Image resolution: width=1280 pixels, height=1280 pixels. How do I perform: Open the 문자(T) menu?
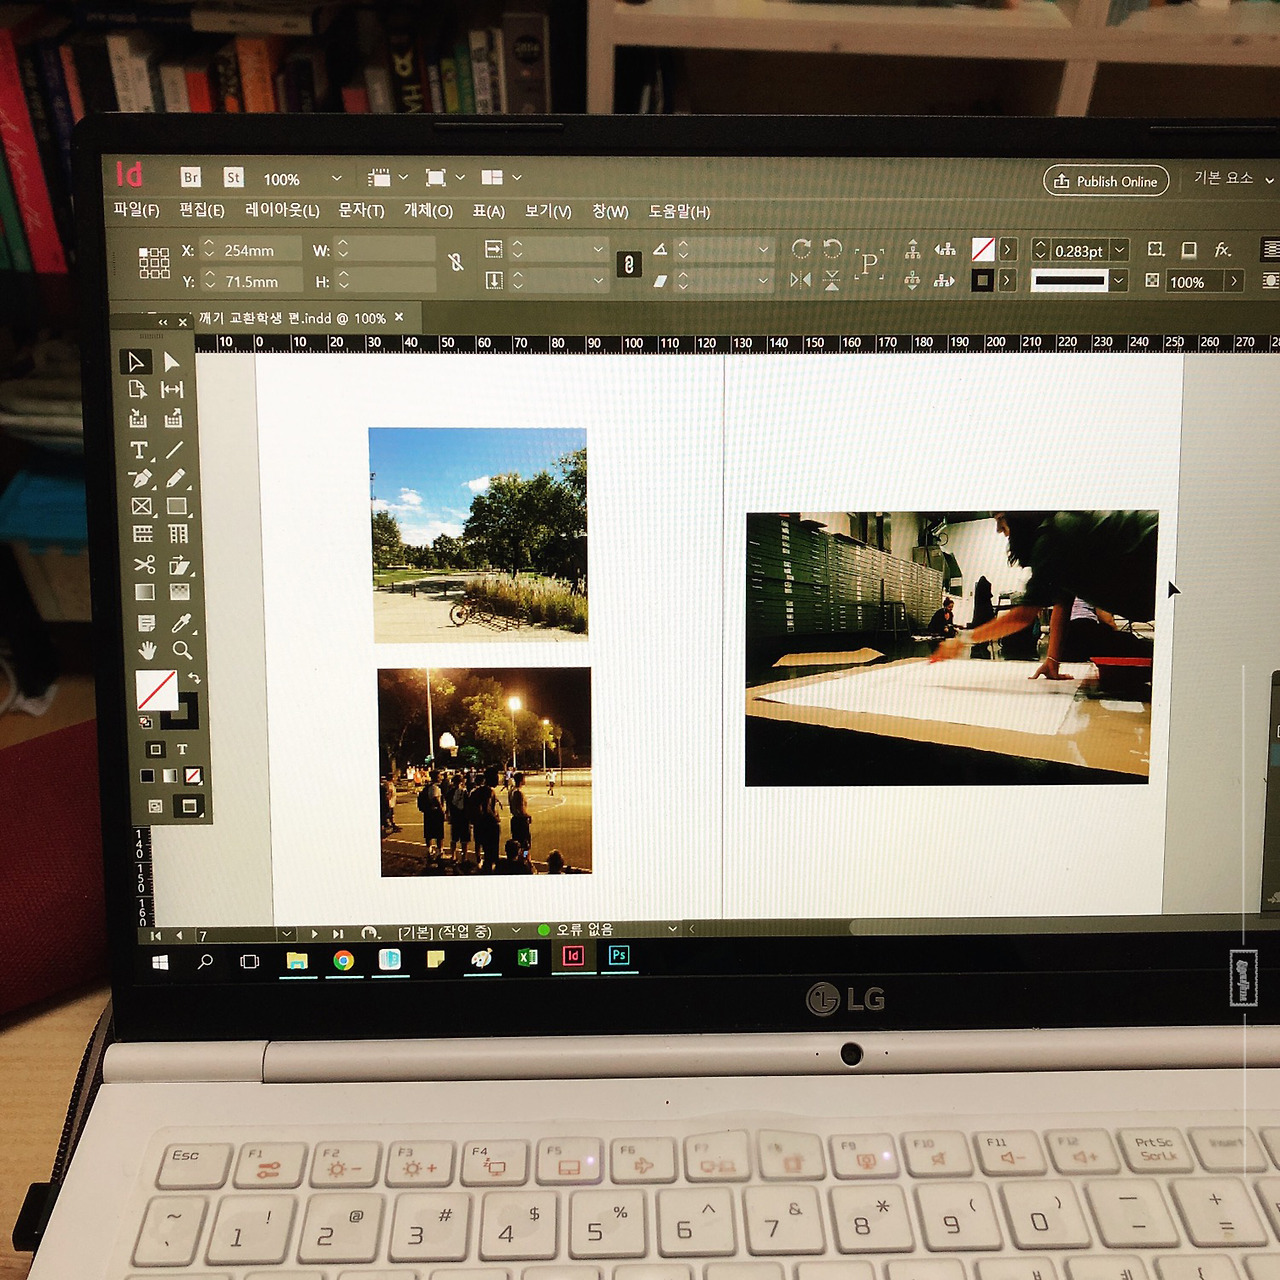pos(361,210)
